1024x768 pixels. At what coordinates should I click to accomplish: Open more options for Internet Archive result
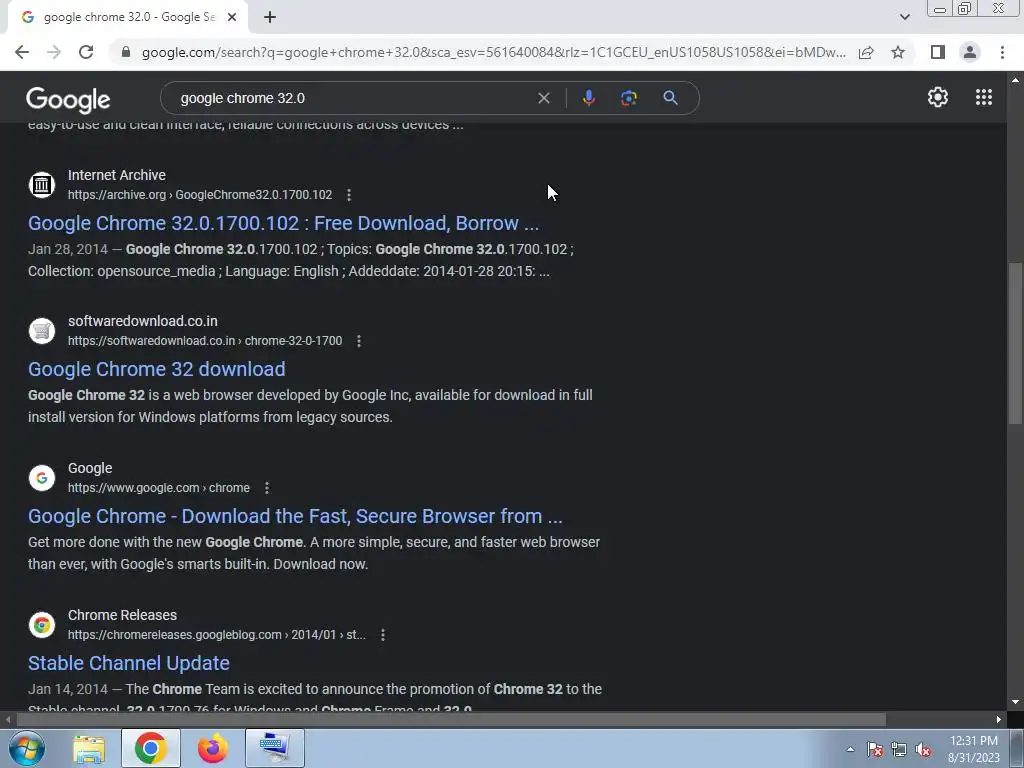click(x=349, y=195)
